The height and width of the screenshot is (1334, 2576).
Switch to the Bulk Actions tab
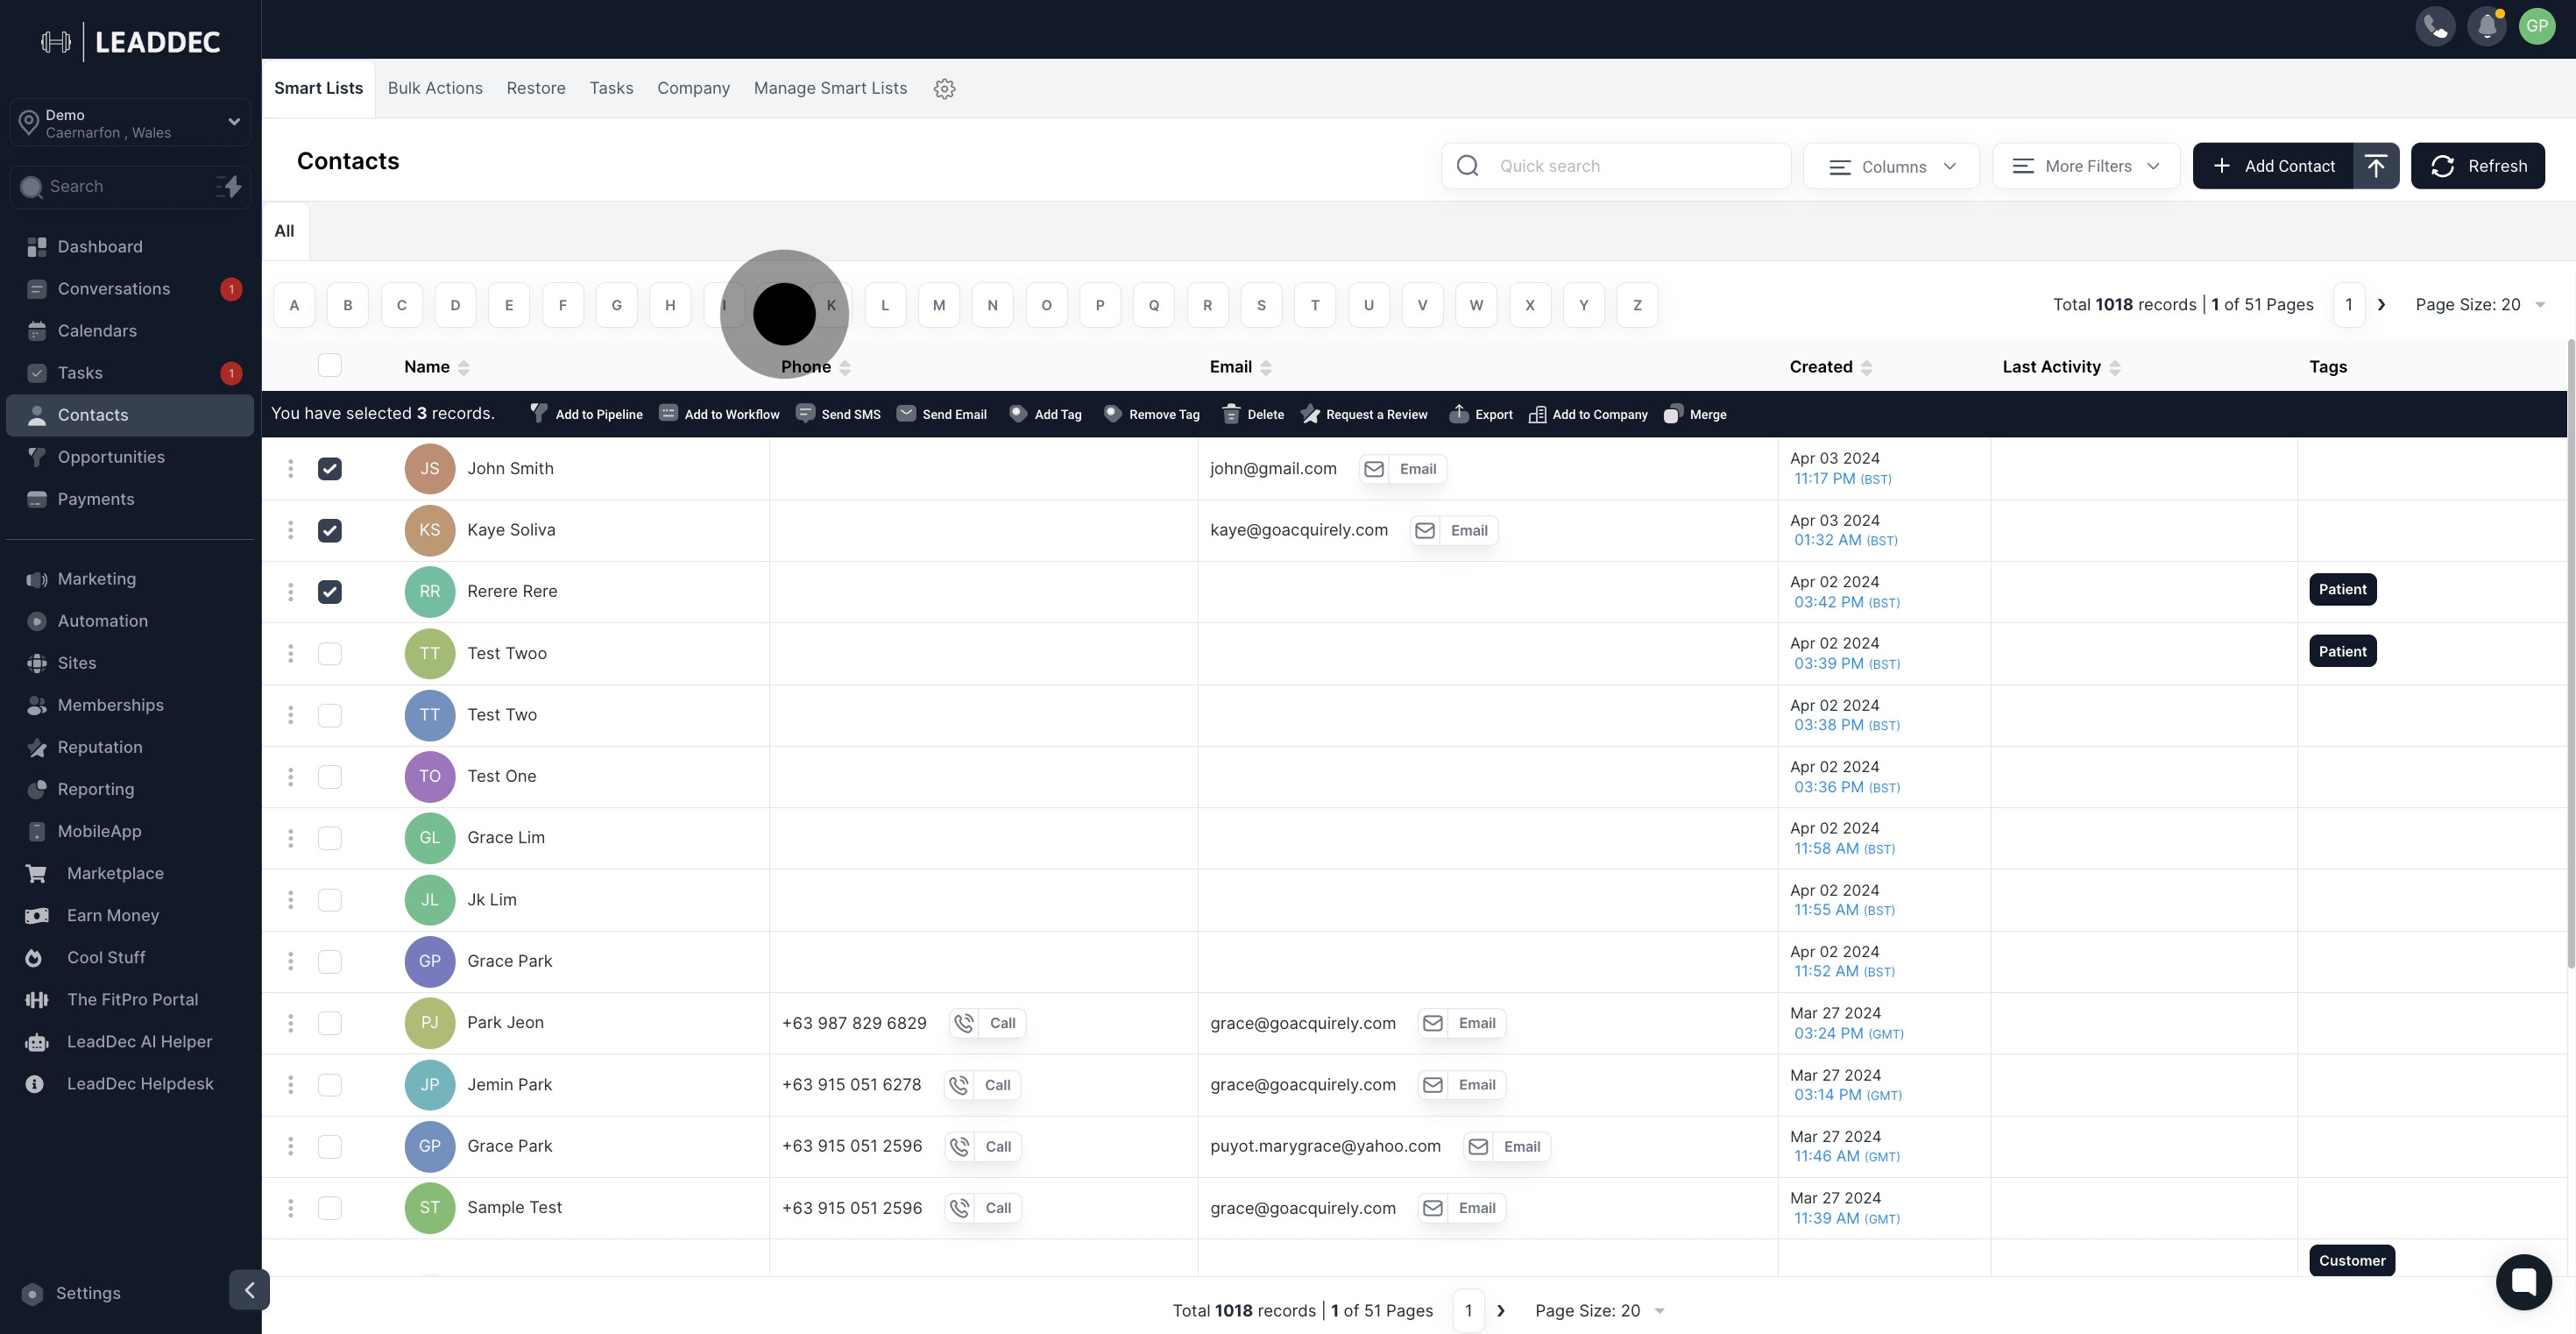(435, 88)
